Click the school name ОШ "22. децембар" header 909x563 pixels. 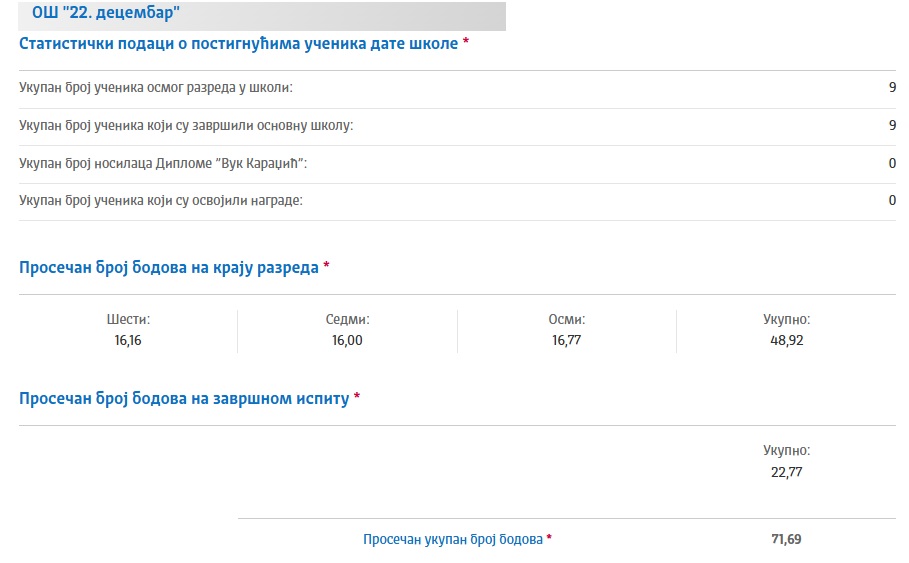pyautogui.click(x=106, y=12)
